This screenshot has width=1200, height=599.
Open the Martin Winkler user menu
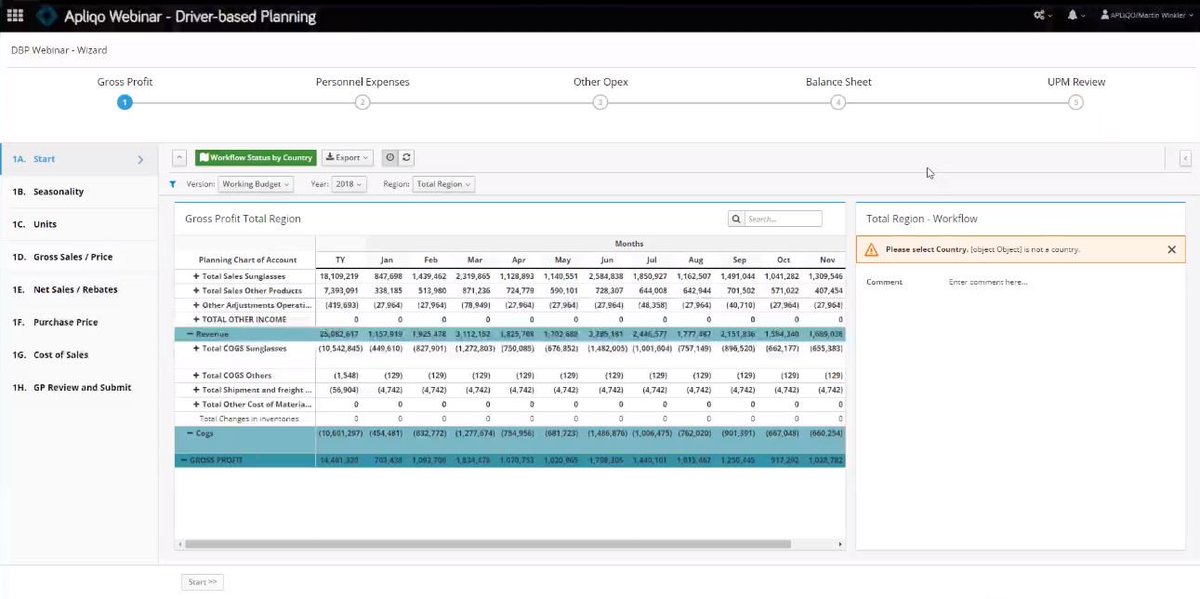pos(1147,16)
